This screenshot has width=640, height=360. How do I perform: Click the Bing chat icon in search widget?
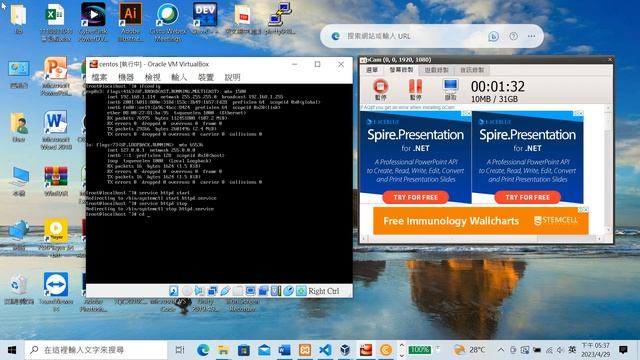coord(493,36)
